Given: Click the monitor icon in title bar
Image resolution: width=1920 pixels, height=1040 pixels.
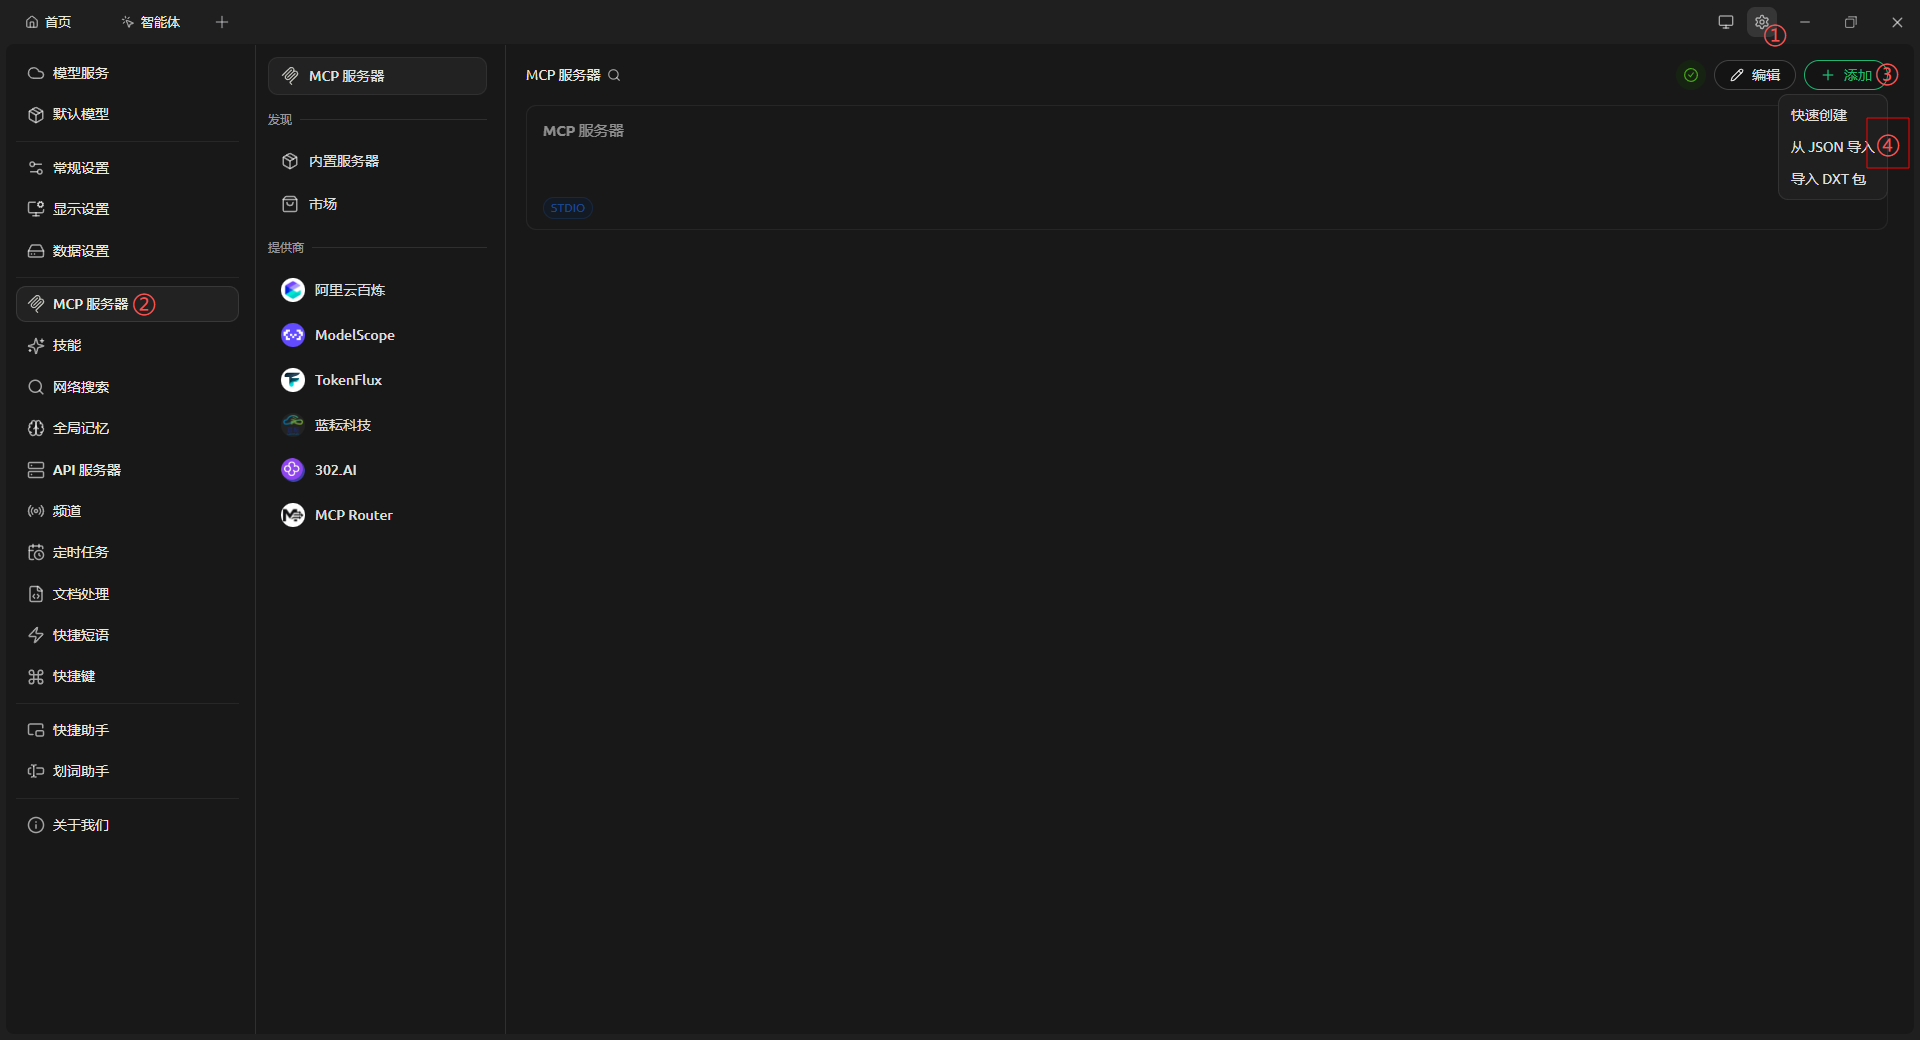Looking at the screenshot, I should [1725, 22].
